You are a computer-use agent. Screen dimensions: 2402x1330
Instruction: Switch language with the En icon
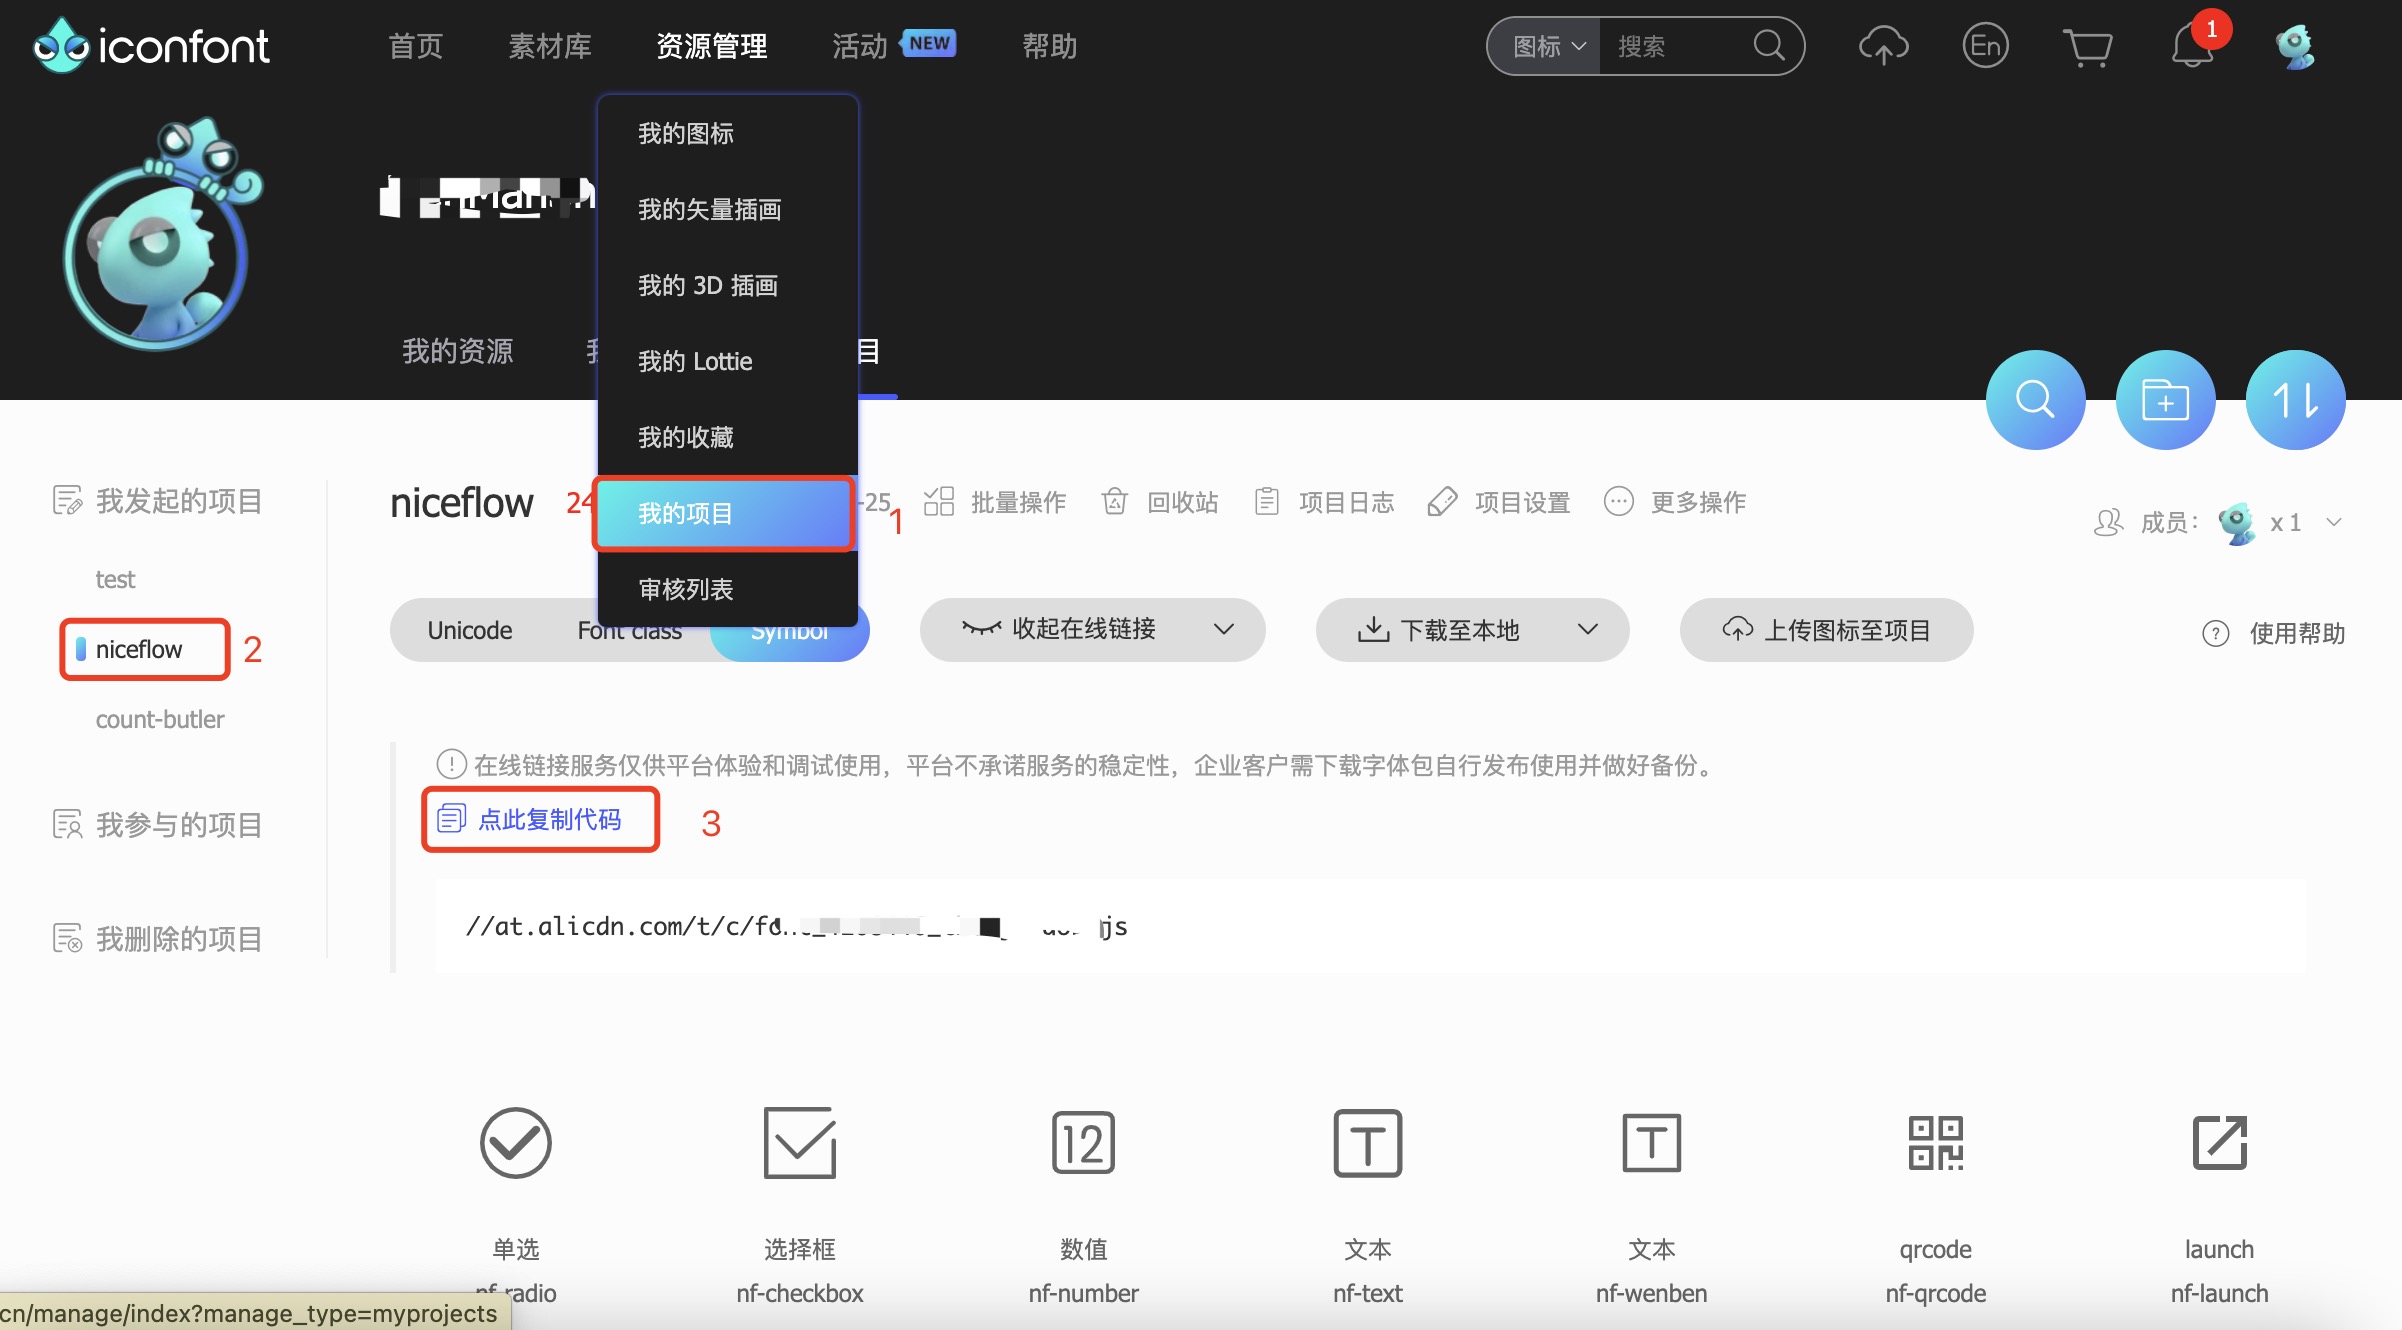coord(1985,46)
